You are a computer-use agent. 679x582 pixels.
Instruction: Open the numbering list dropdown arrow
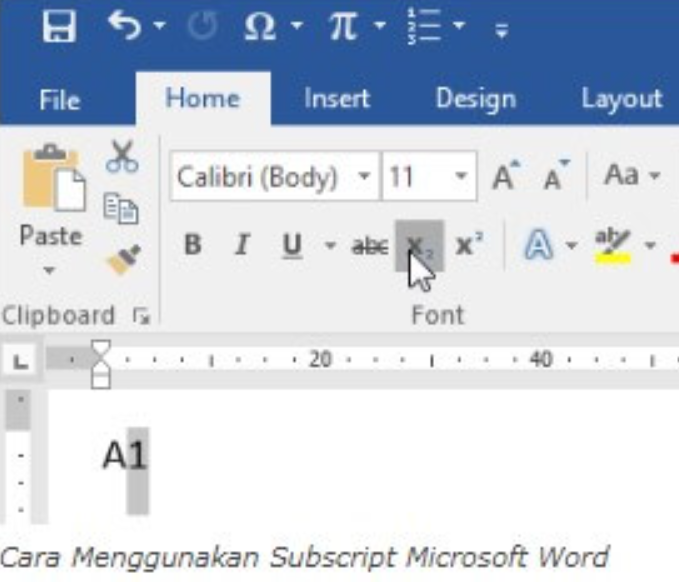459,25
